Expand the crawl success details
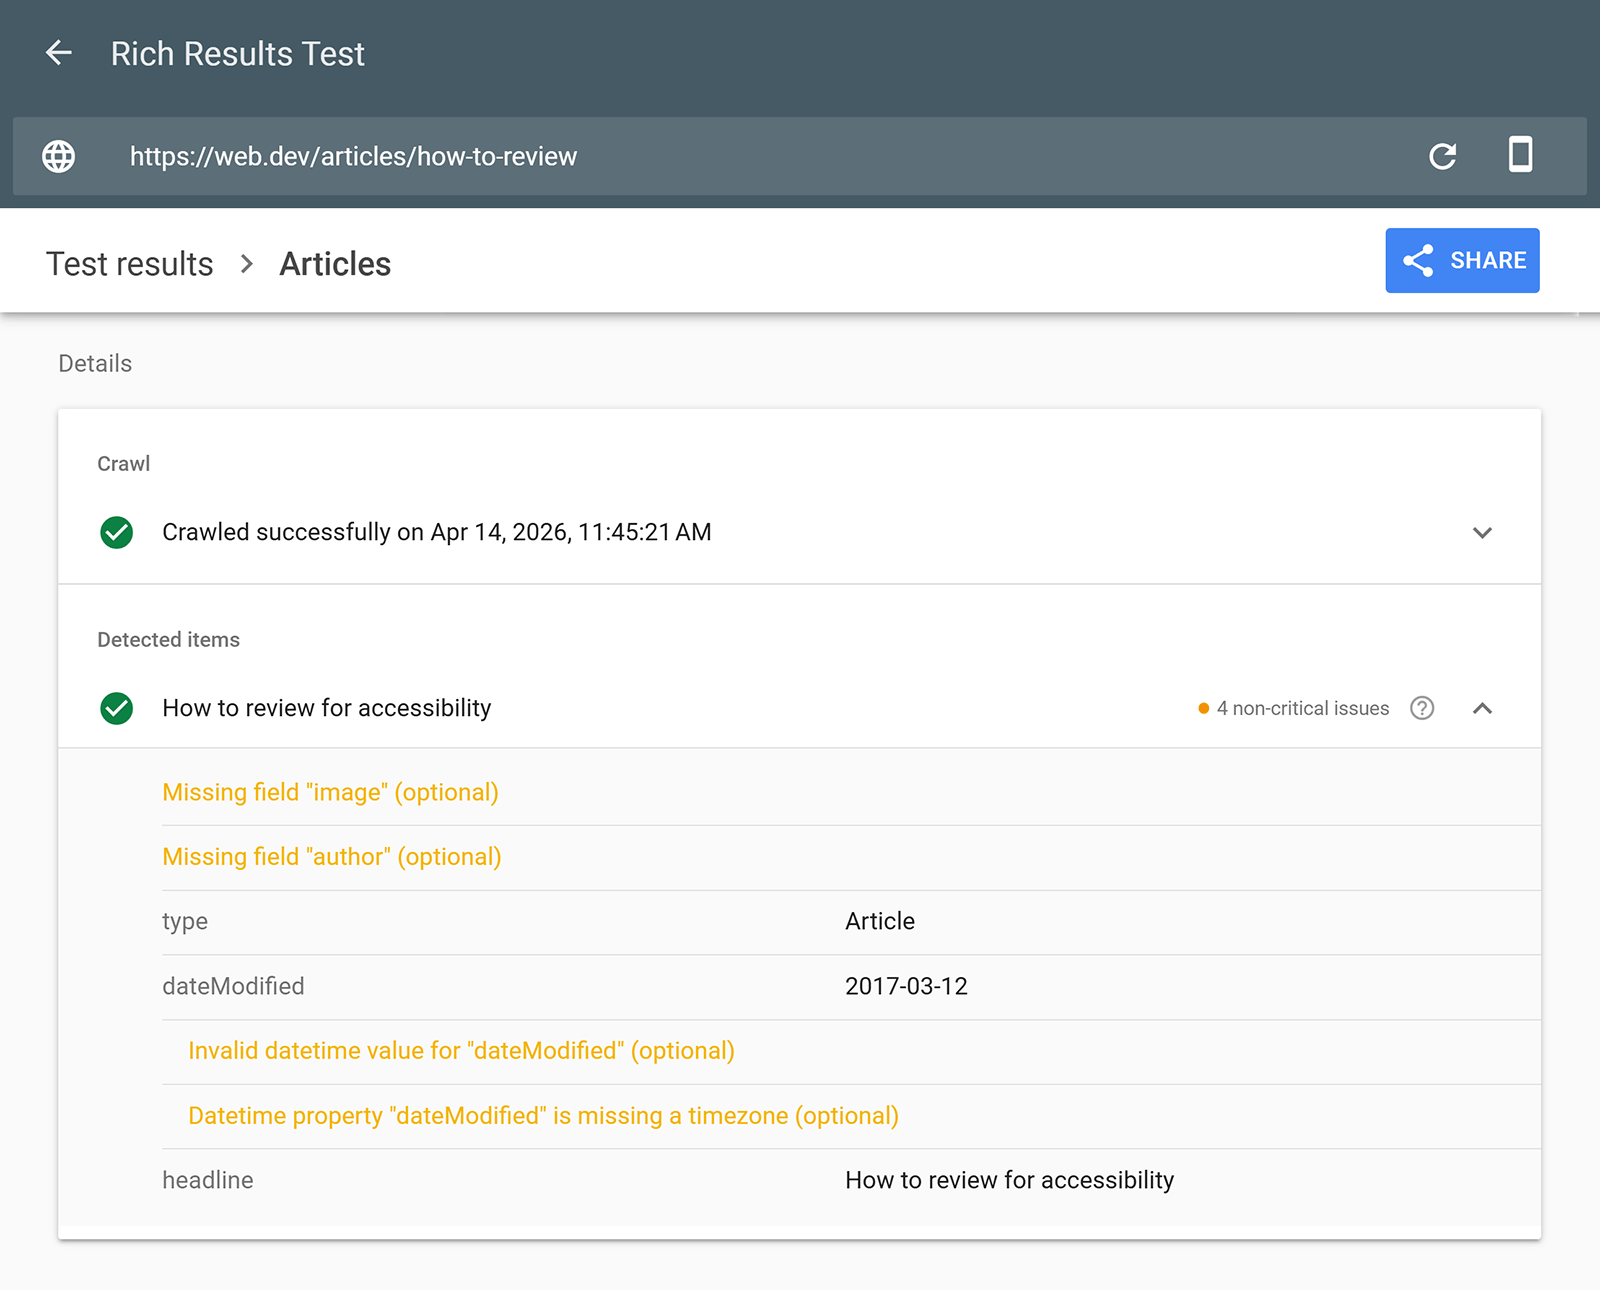 tap(1483, 532)
